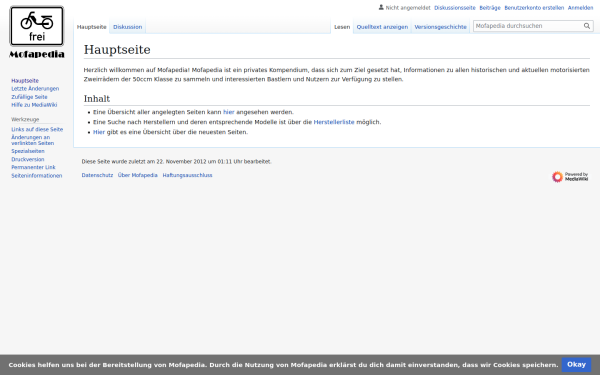This screenshot has height=375, width=600.
Task: Open the Herstellerliste link
Action: coord(334,122)
